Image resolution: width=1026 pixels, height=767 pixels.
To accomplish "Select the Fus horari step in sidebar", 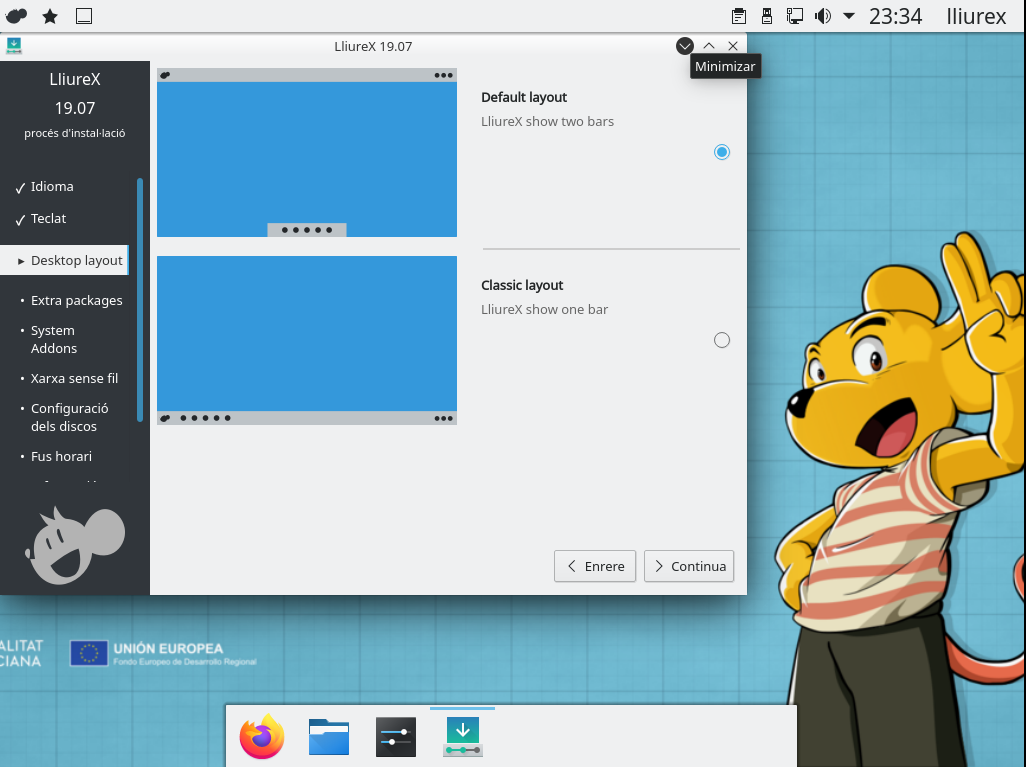I will click(61, 456).
